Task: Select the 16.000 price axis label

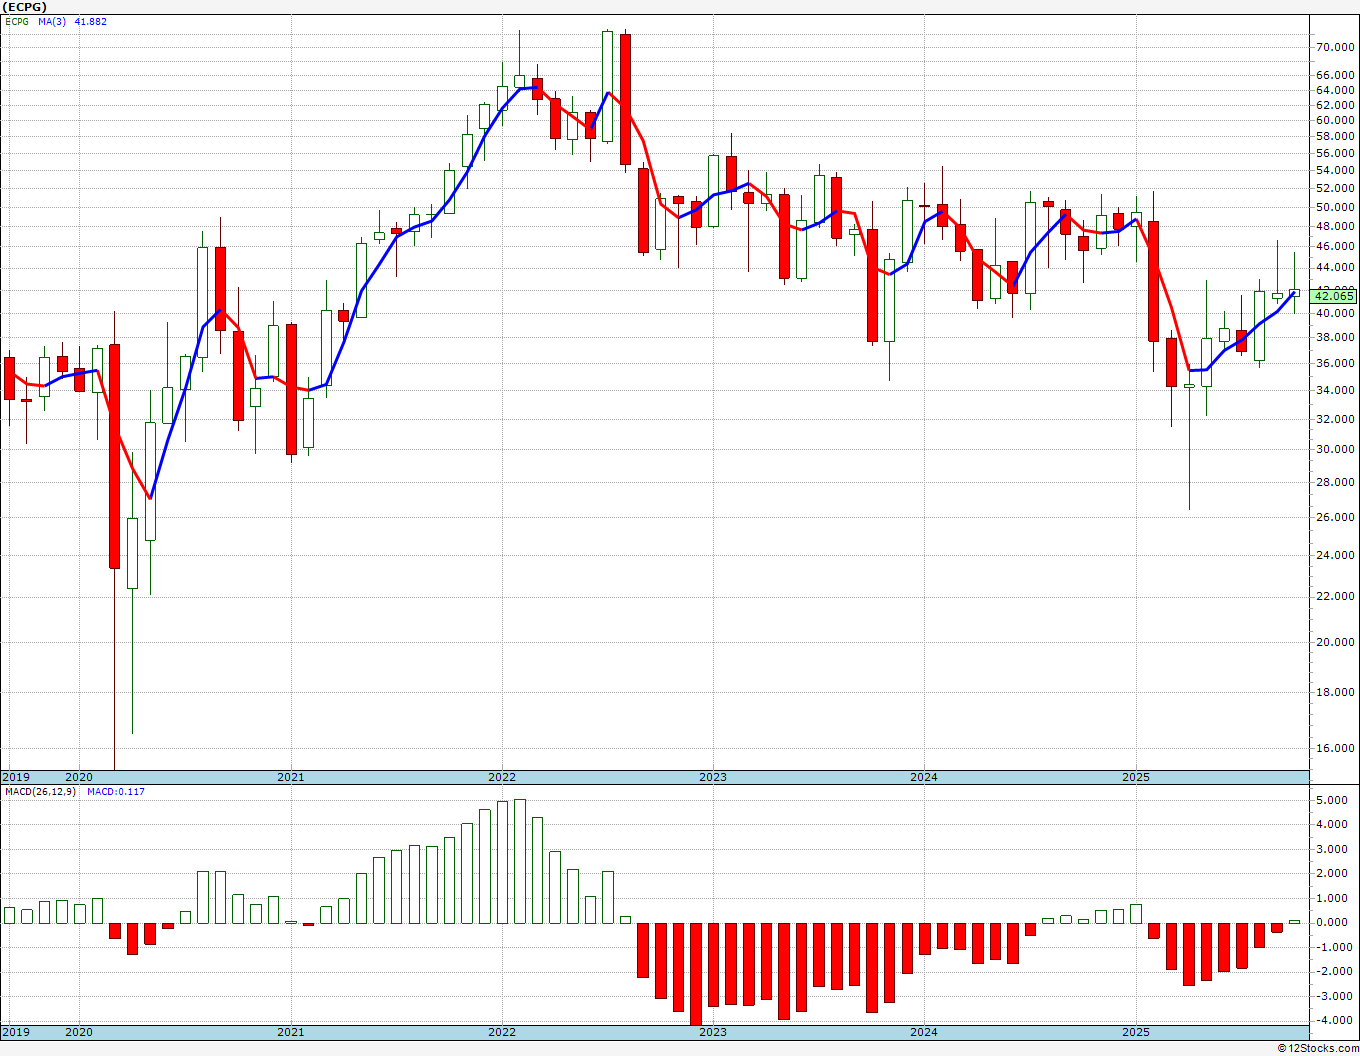Action: (1335, 748)
